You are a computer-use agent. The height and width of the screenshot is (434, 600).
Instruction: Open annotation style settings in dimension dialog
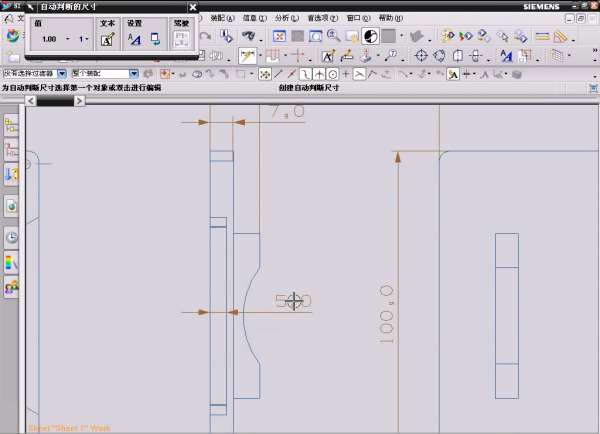click(134, 40)
